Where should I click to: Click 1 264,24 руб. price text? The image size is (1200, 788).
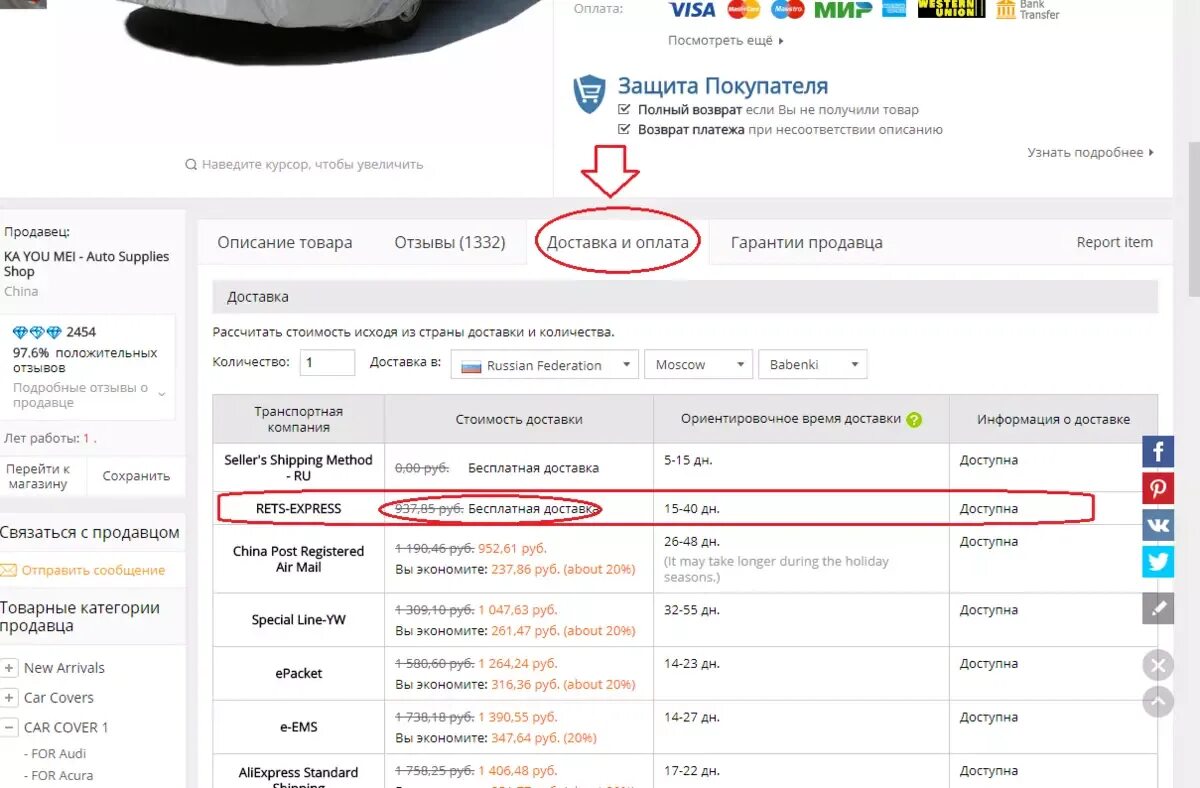[x=517, y=663]
